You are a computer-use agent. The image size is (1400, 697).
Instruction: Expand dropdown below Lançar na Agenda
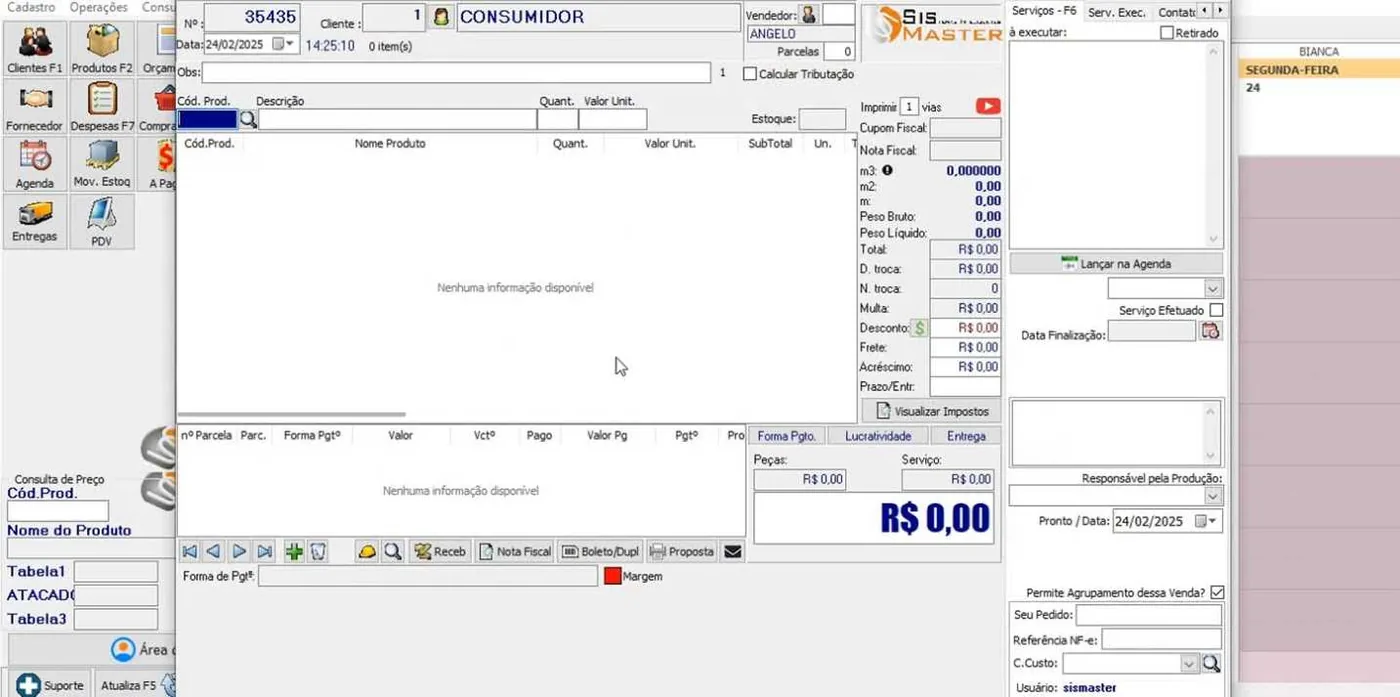1213,289
